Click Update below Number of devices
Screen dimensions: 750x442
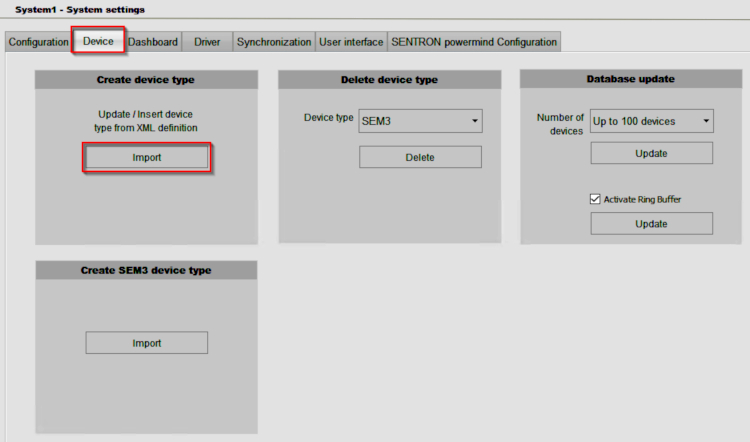[651, 154]
